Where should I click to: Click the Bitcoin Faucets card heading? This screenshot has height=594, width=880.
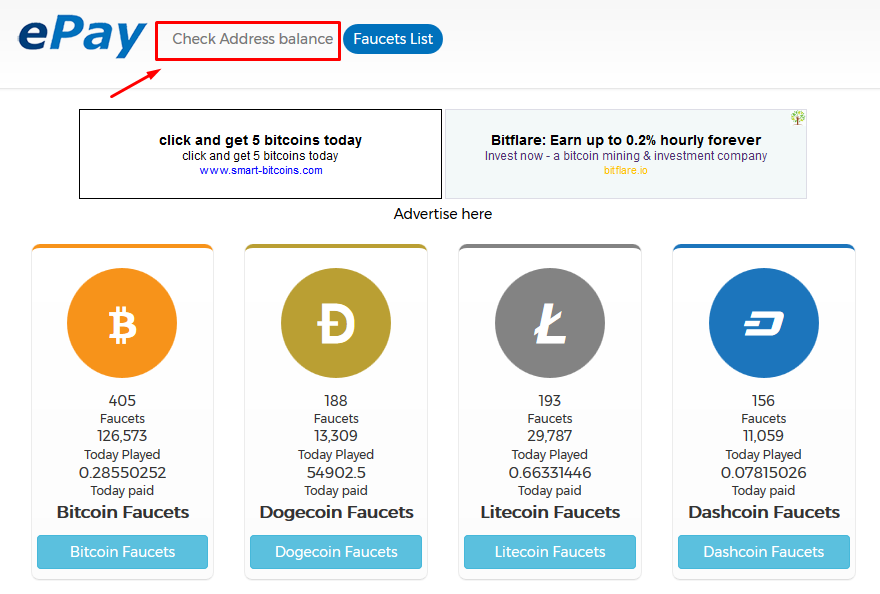(x=122, y=512)
